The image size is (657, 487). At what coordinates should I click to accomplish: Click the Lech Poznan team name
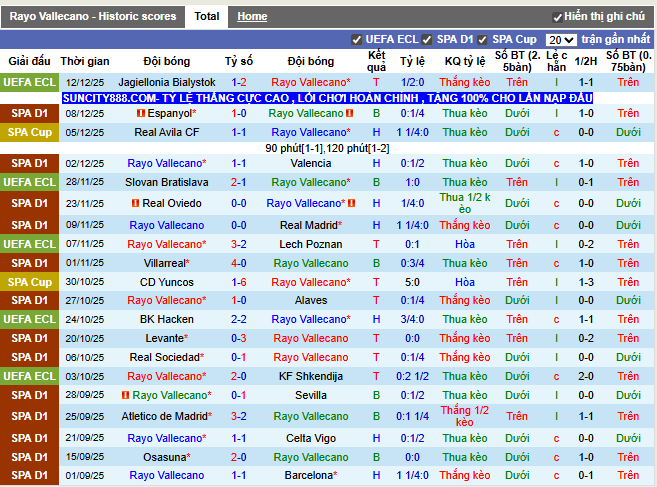point(311,244)
